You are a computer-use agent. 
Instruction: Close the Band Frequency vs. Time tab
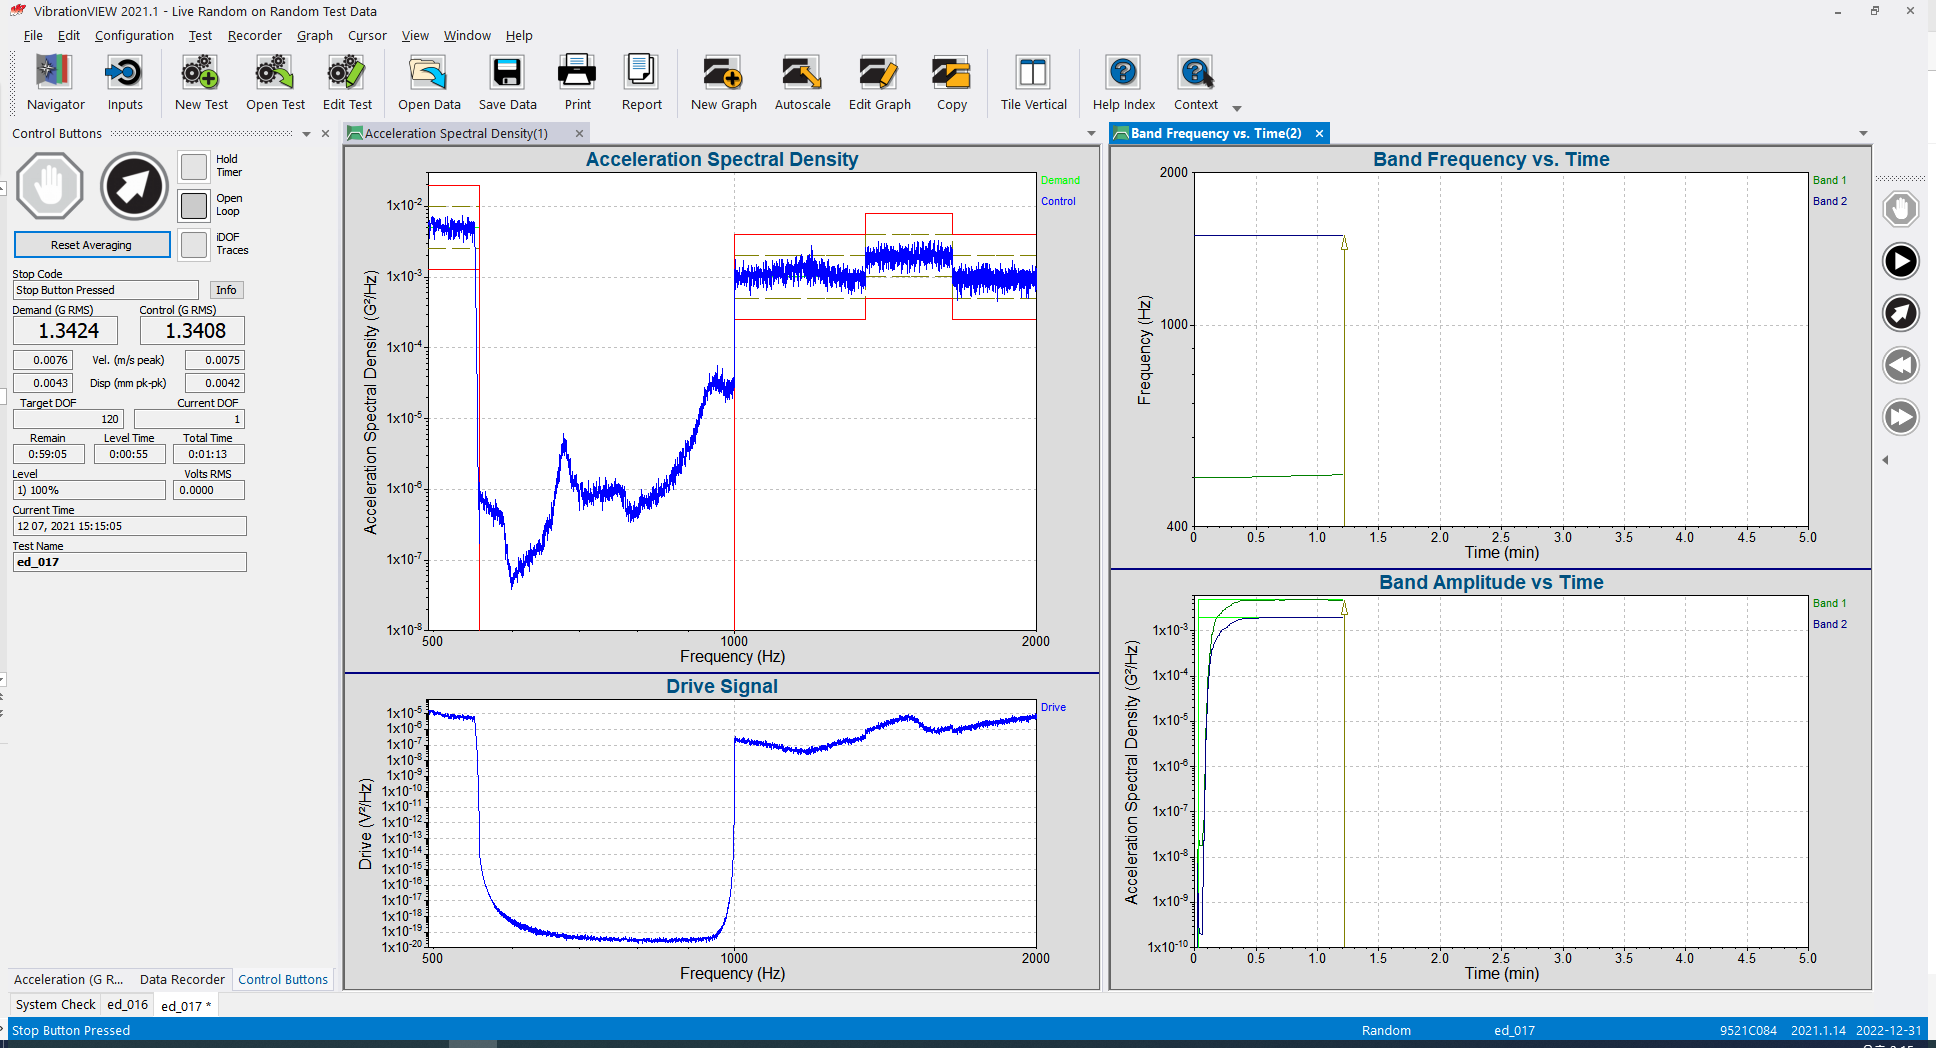point(1319,134)
